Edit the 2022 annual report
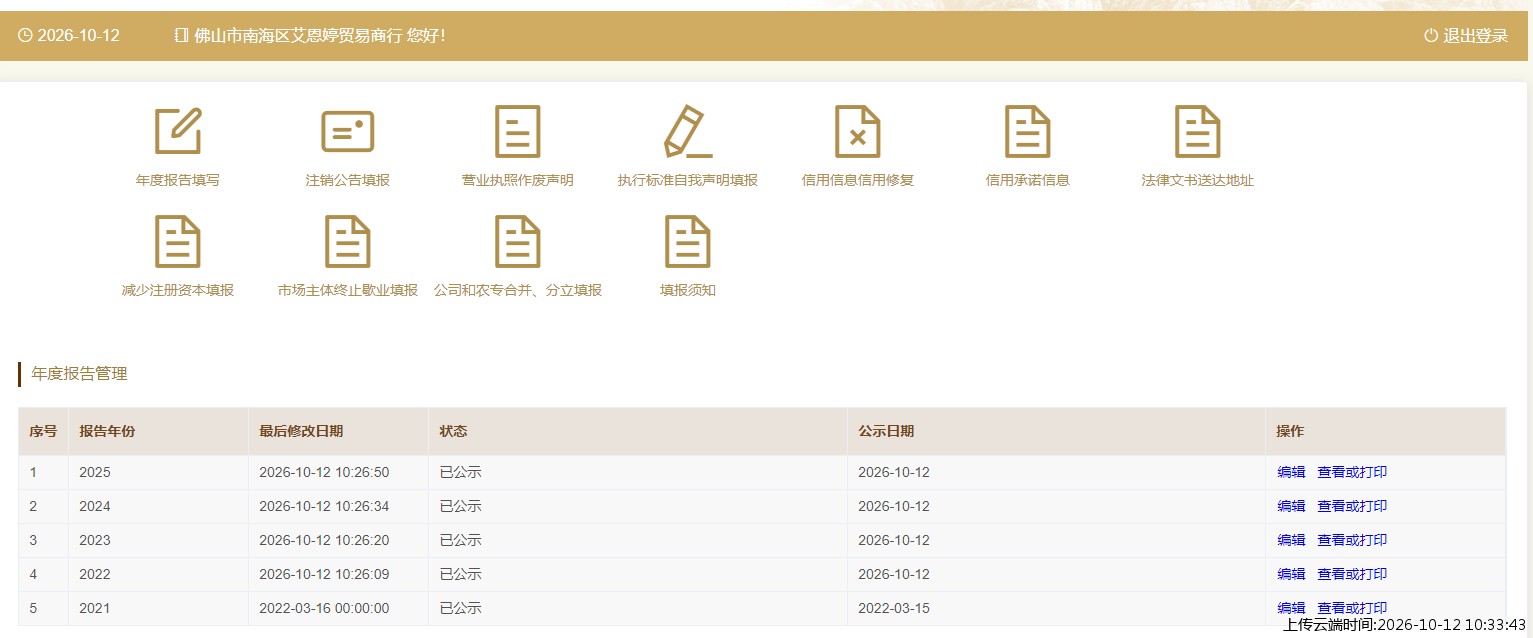Screen dimensions: 1533x638 (1291, 575)
